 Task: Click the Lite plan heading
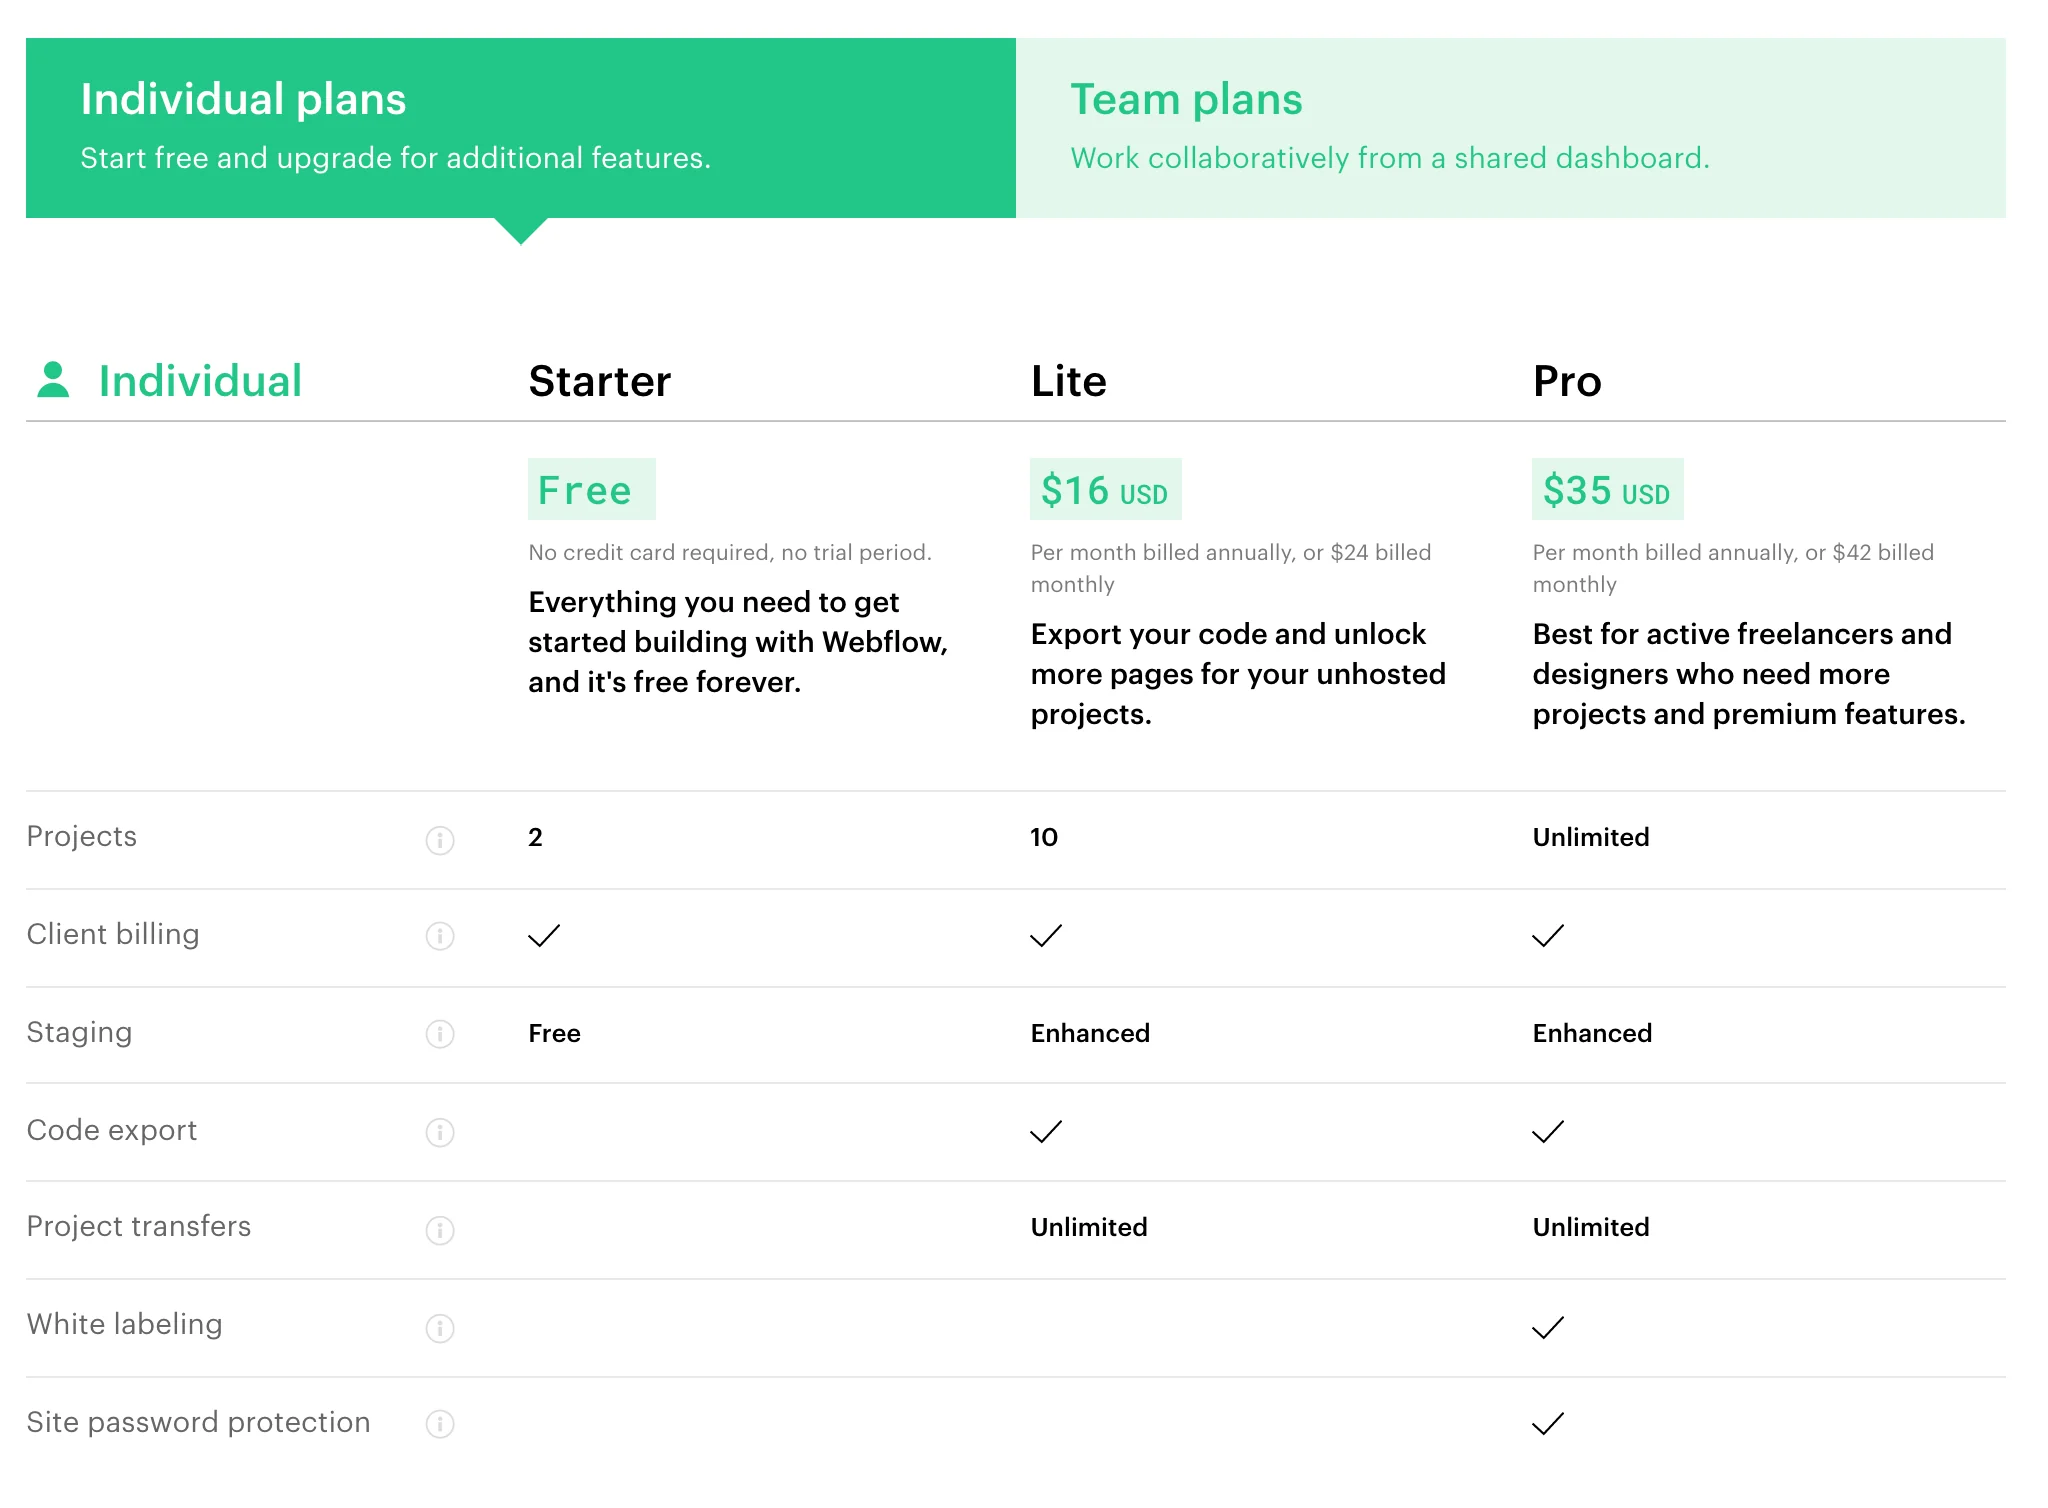click(1068, 382)
